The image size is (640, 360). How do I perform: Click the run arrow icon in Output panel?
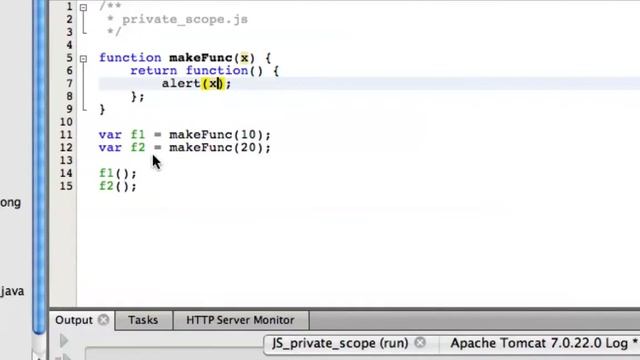[64, 340]
